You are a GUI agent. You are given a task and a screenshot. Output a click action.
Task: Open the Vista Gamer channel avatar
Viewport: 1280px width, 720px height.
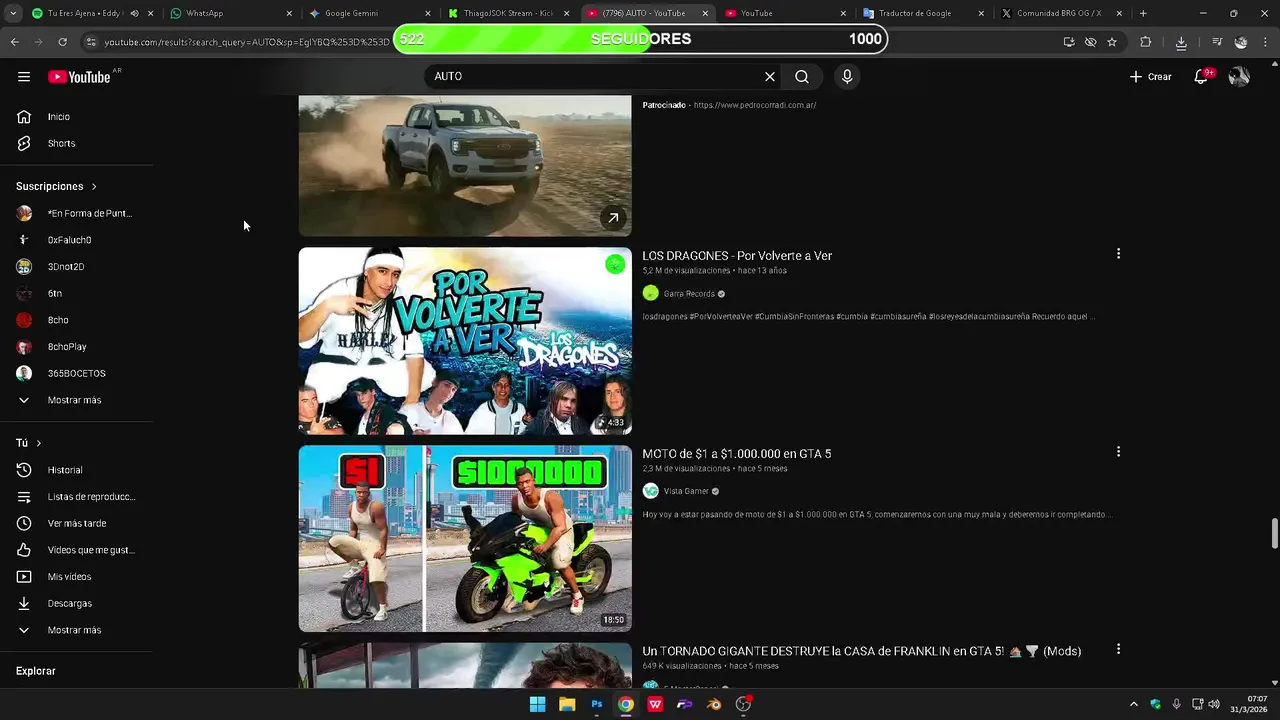point(651,491)
